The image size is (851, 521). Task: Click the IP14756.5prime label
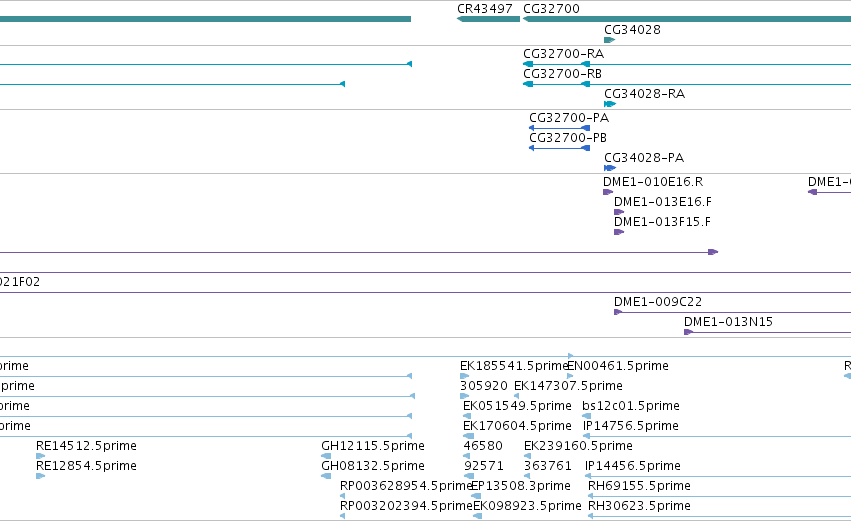click(x=631, y=426)
